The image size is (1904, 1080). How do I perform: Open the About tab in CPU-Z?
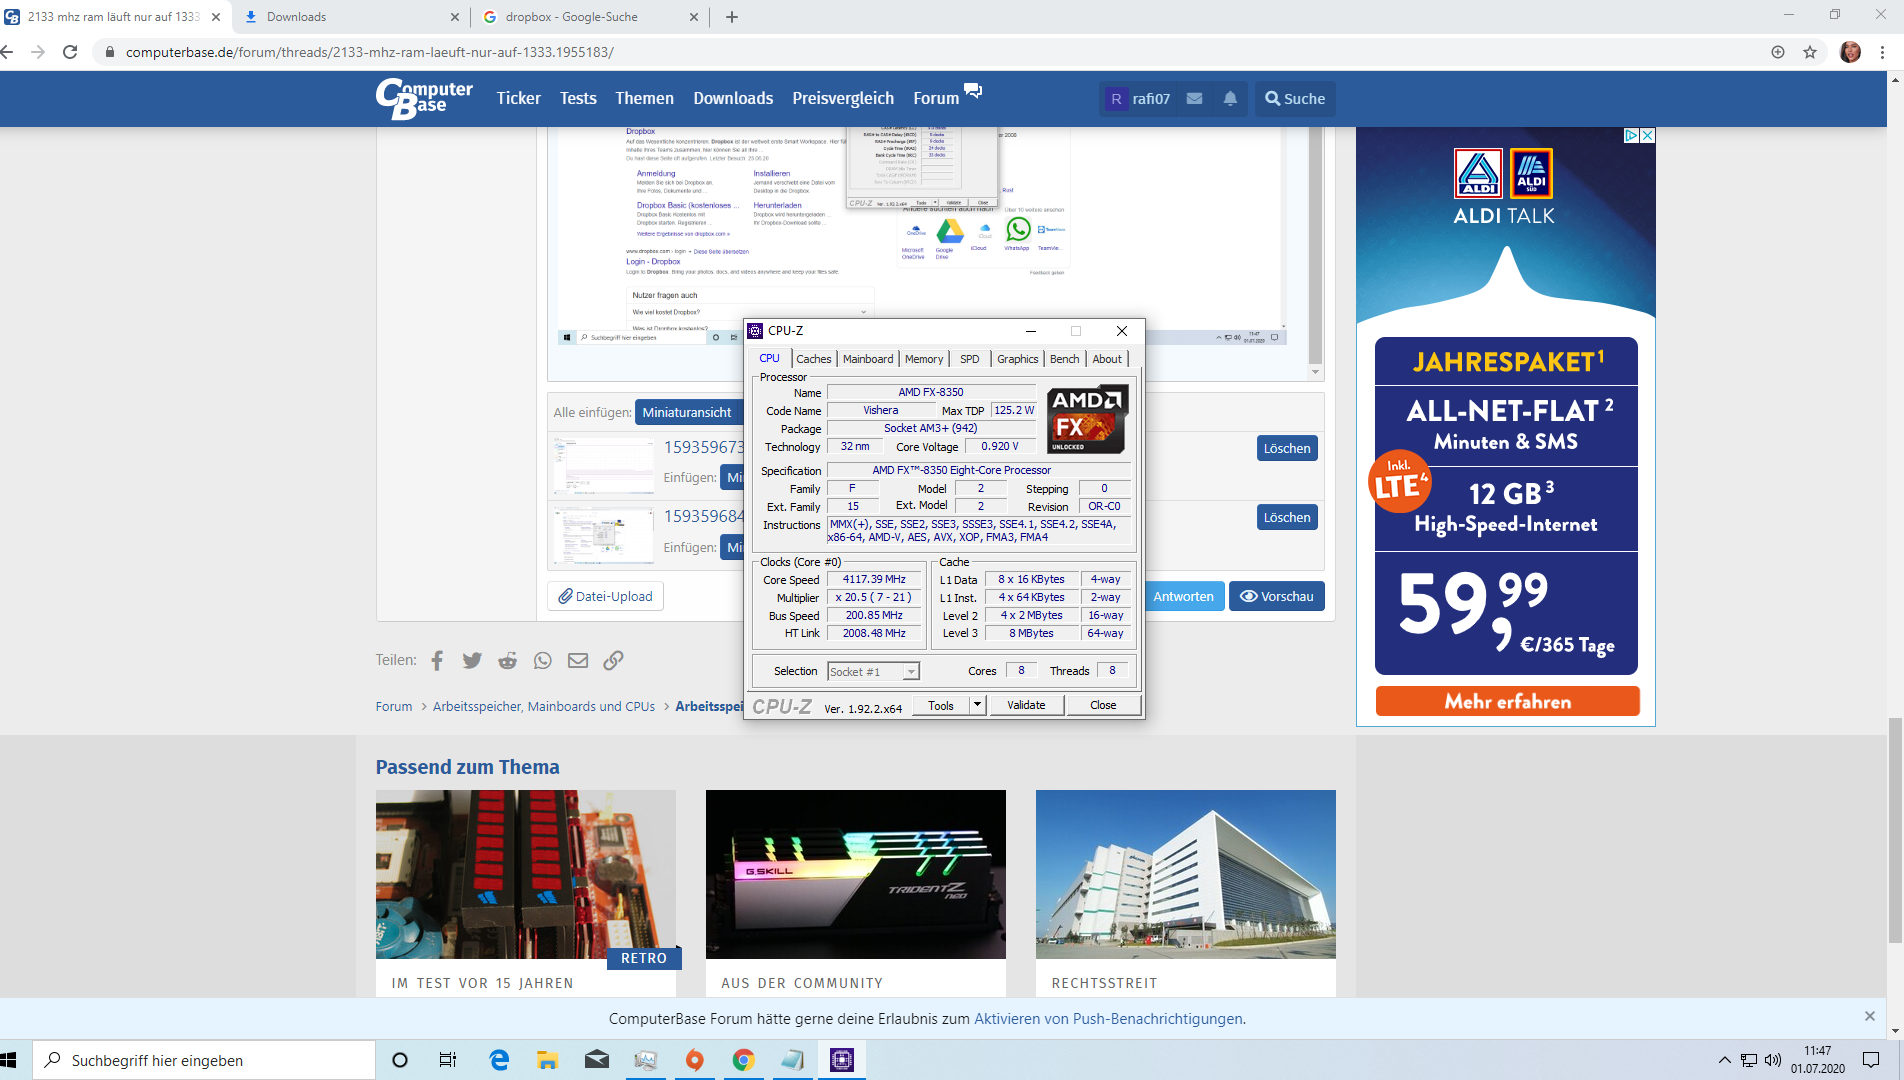coord(1107,359)
